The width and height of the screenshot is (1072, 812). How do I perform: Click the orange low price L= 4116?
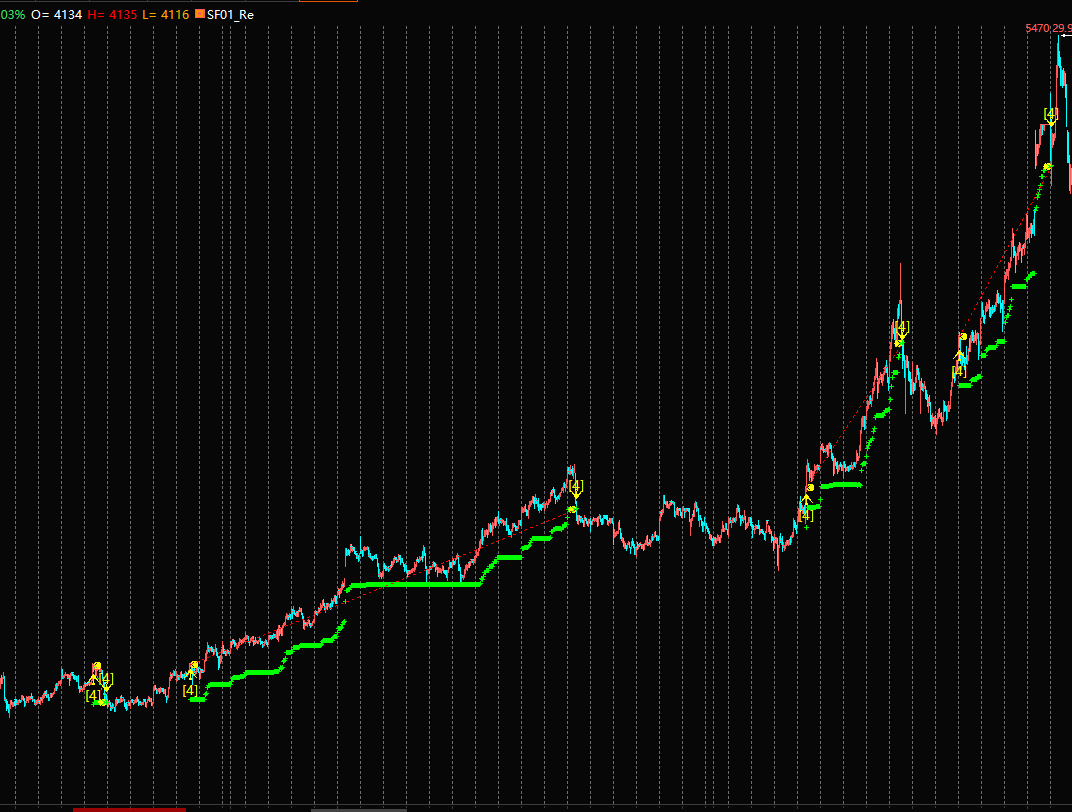167,15
